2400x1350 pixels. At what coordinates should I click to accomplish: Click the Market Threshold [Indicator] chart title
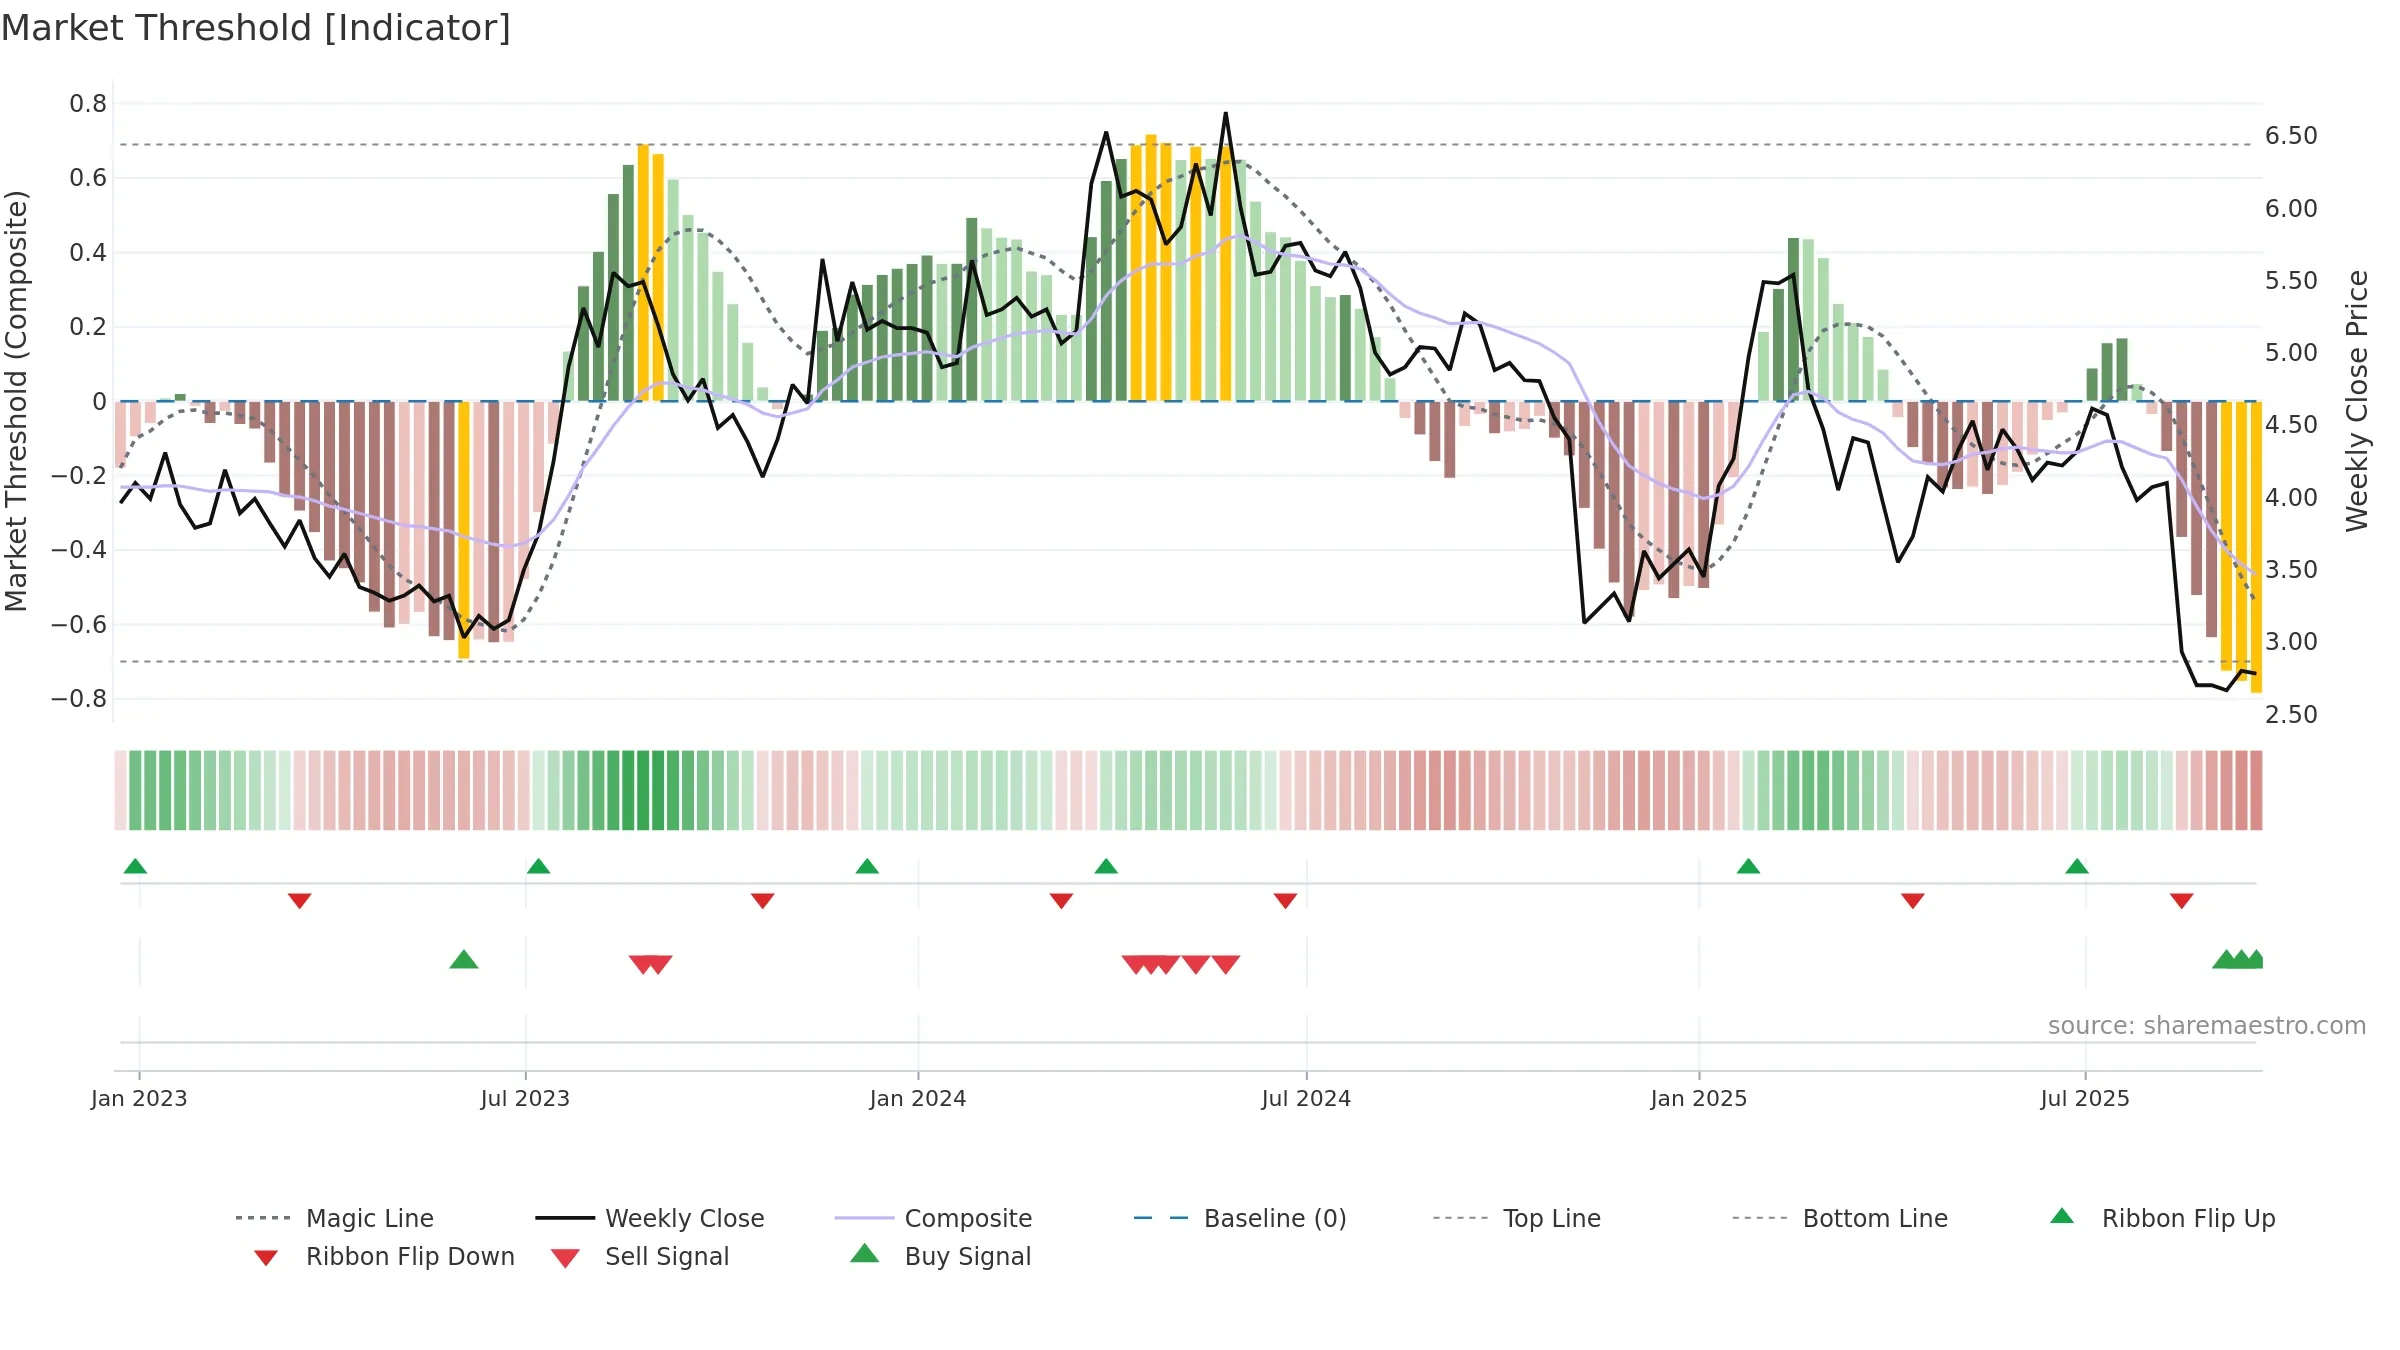(x=256, y=28)
